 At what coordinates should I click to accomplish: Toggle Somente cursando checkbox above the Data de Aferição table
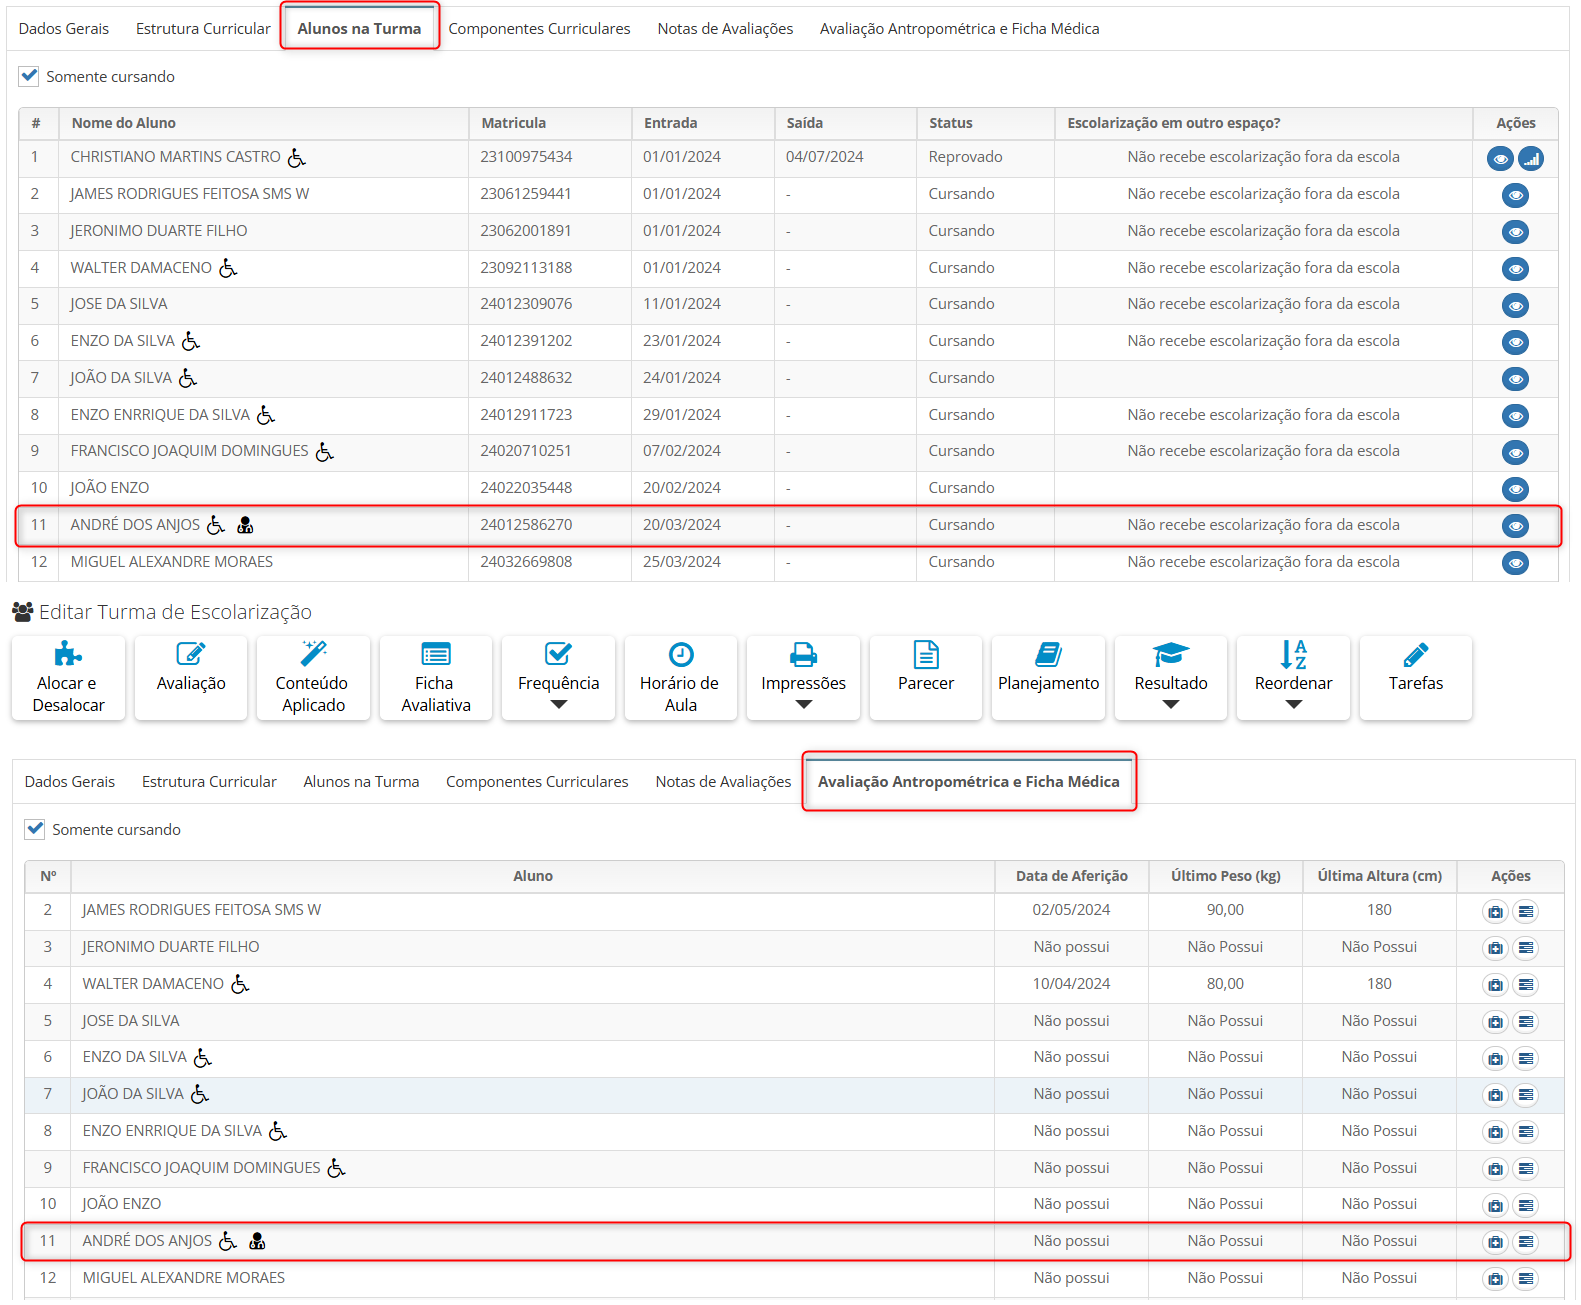[x=35, y=829]
